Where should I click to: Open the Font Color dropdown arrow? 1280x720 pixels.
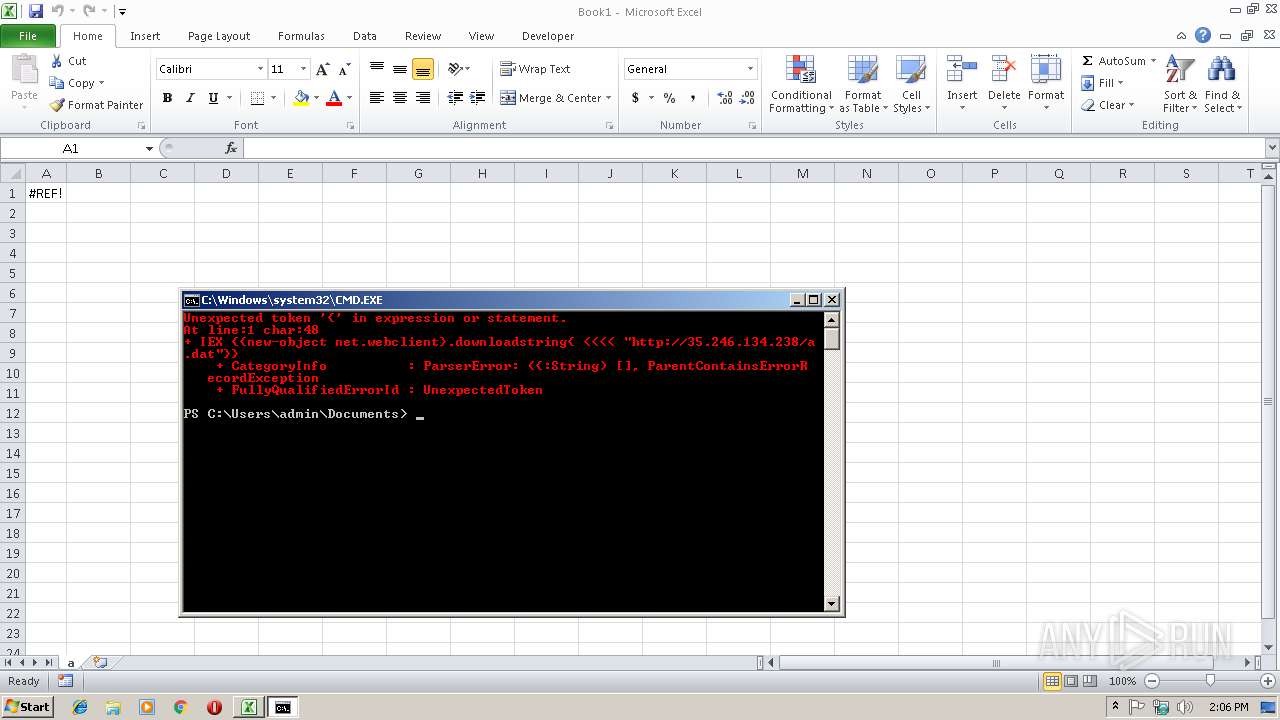pyautogui.click(x=349, y=98)
